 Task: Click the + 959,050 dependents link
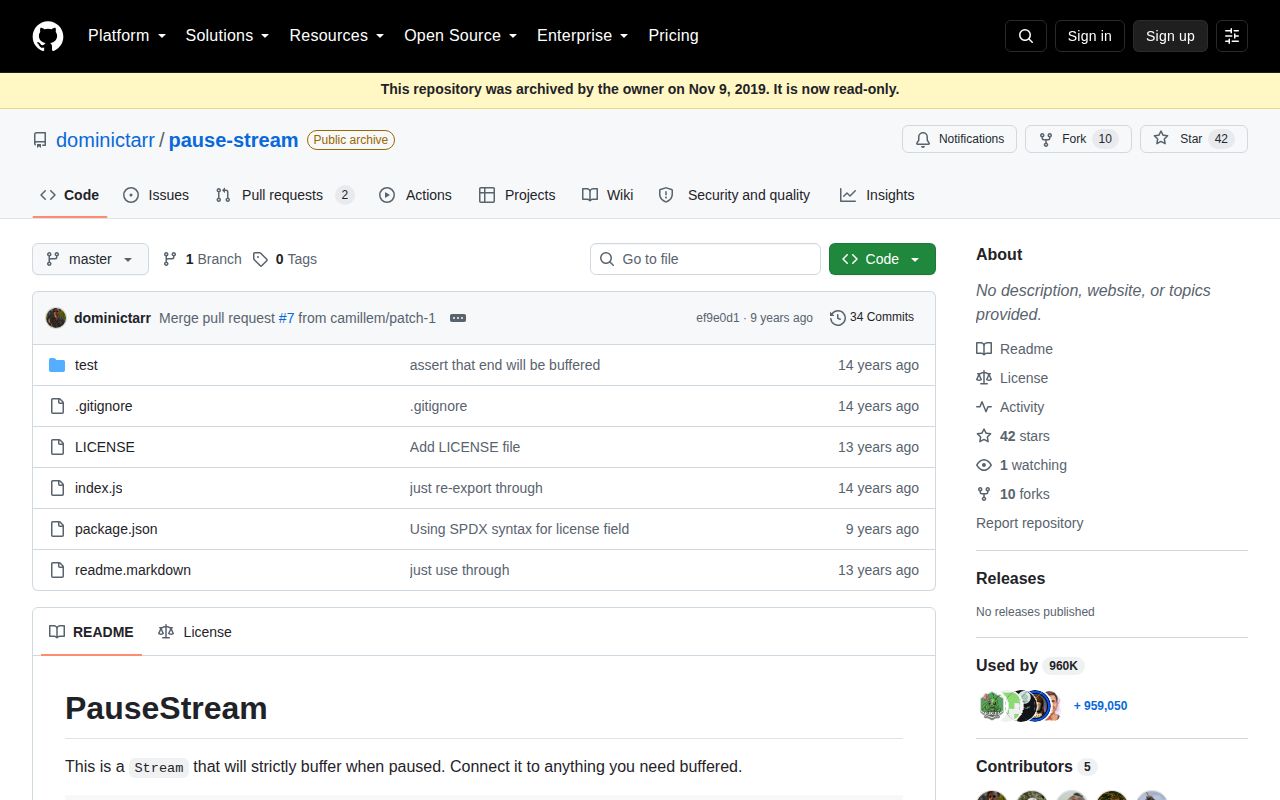point(1100,706)
